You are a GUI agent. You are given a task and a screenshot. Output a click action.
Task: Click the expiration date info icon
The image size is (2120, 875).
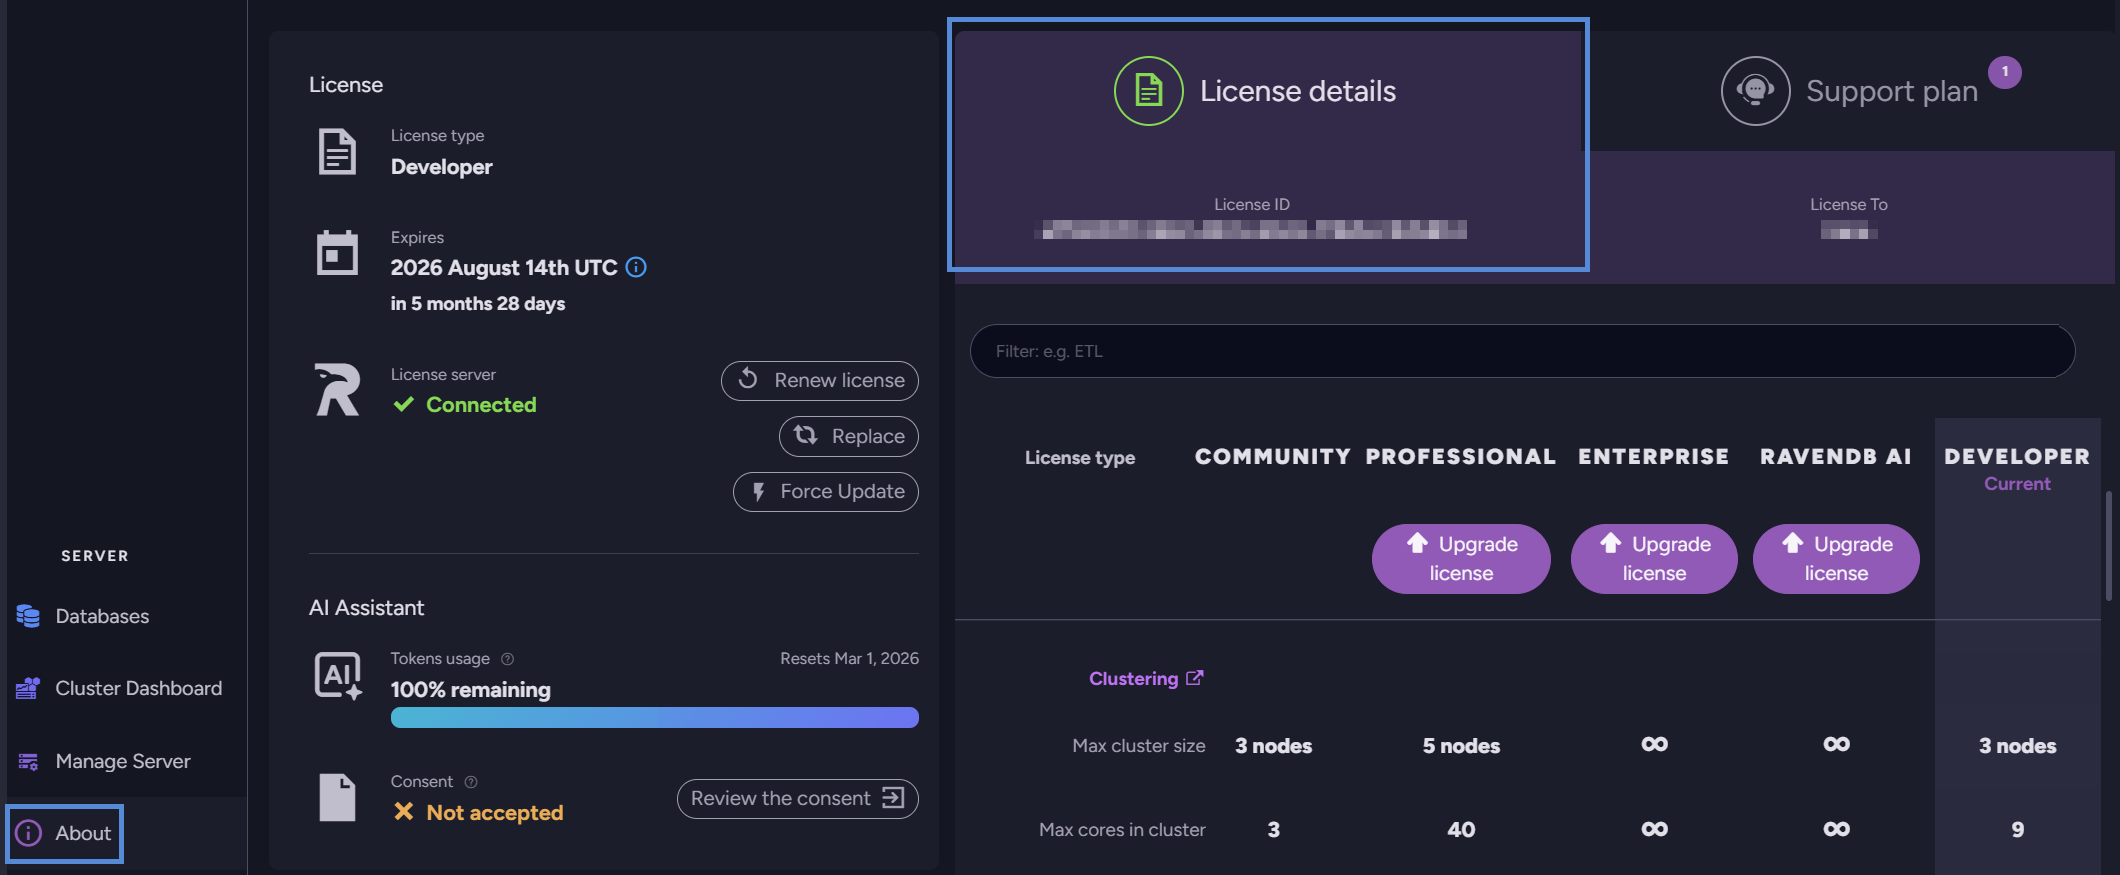click(636, 267)
